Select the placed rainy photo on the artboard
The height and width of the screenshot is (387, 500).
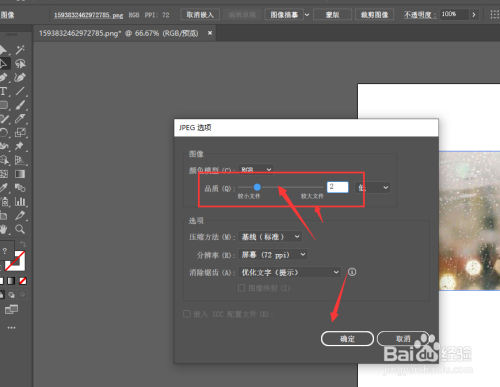469,221
